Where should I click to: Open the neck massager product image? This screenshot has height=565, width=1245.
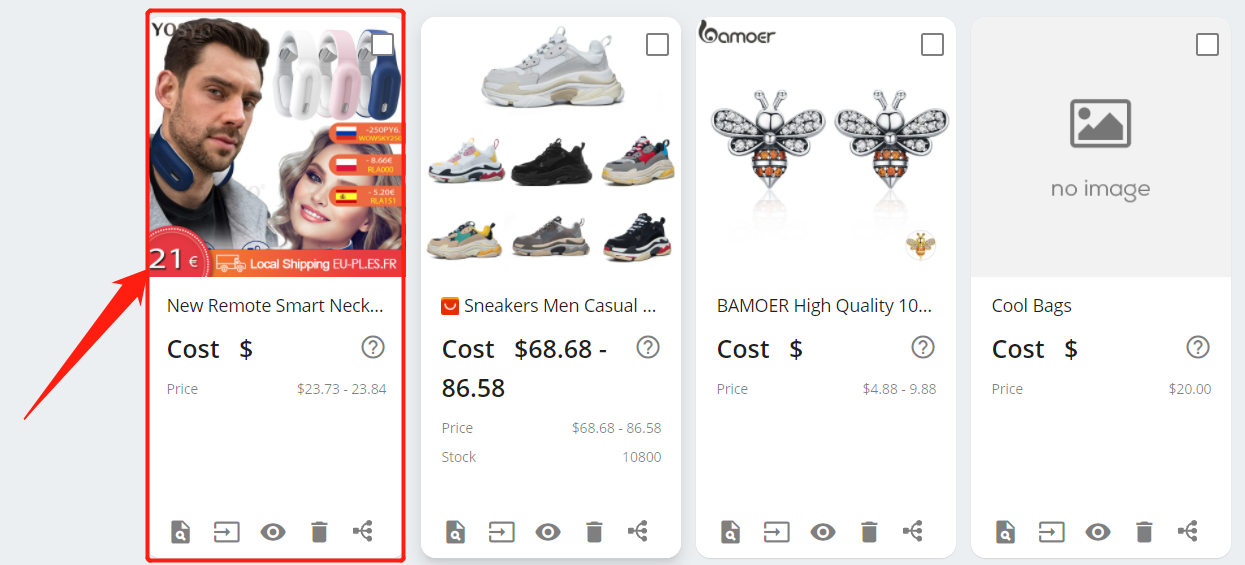(276, 147)
